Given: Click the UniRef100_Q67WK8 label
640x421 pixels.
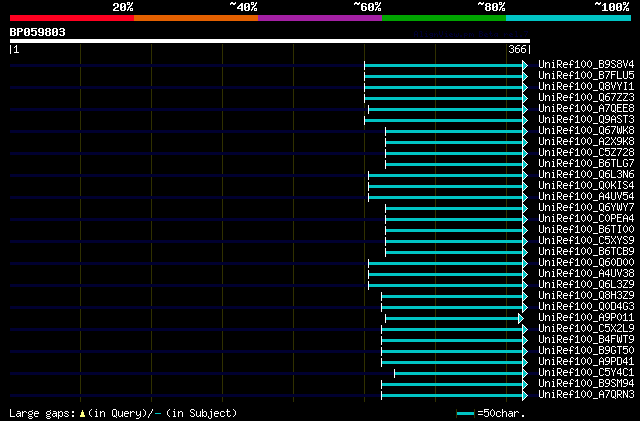Looking at the screenshot, I should [x=586, y=131].
